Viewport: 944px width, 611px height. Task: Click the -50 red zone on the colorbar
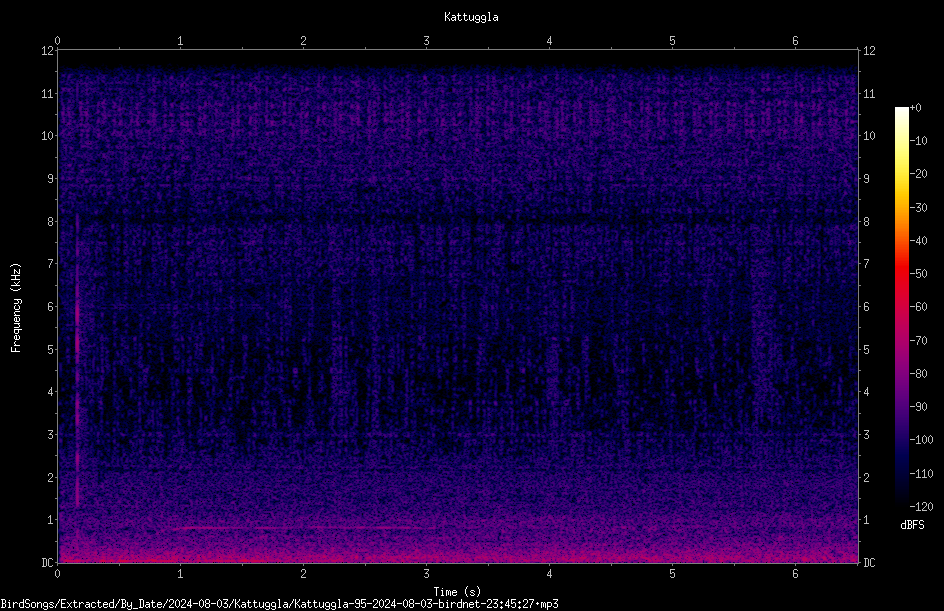901,274
